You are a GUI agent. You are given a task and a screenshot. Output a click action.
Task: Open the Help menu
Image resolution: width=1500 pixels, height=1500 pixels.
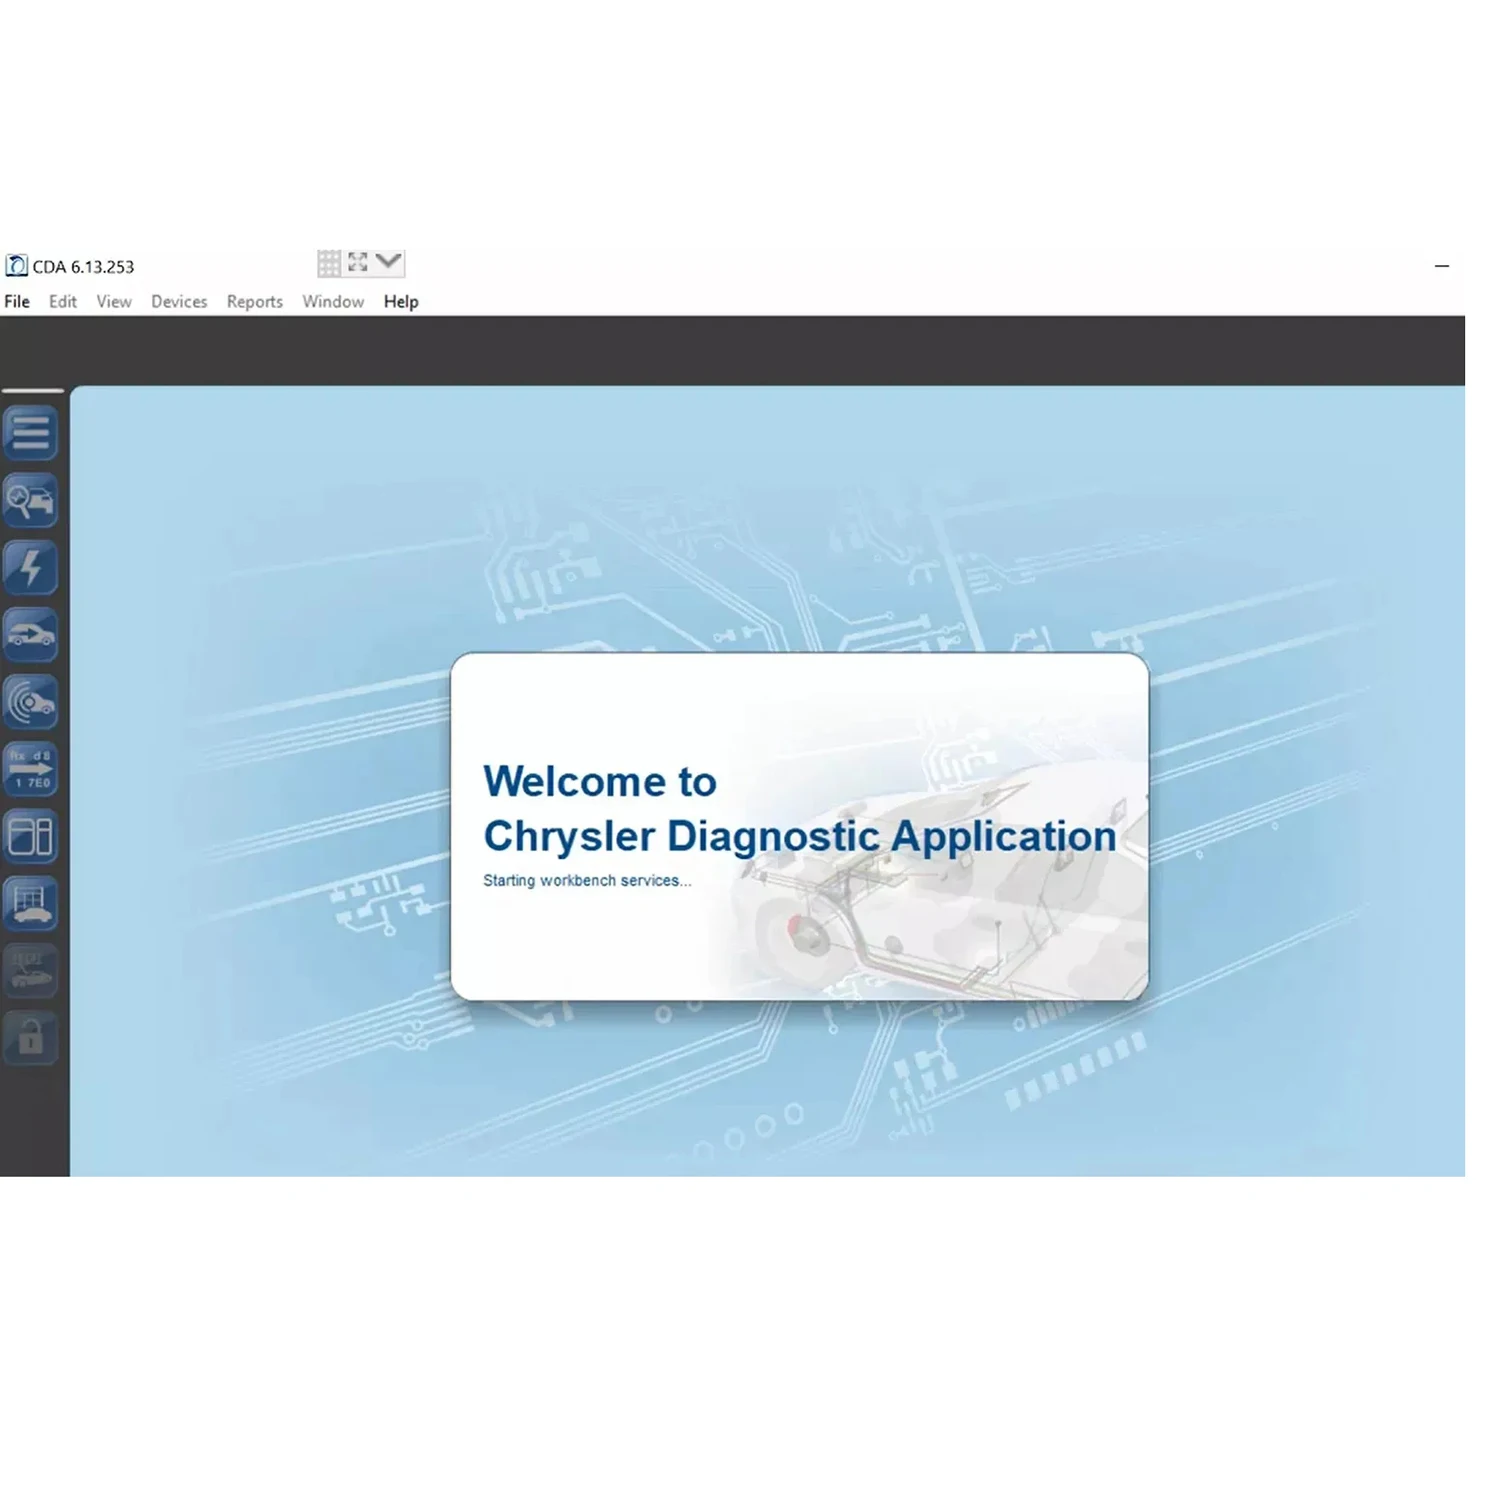pyautogui.click(x=401, y=301)
